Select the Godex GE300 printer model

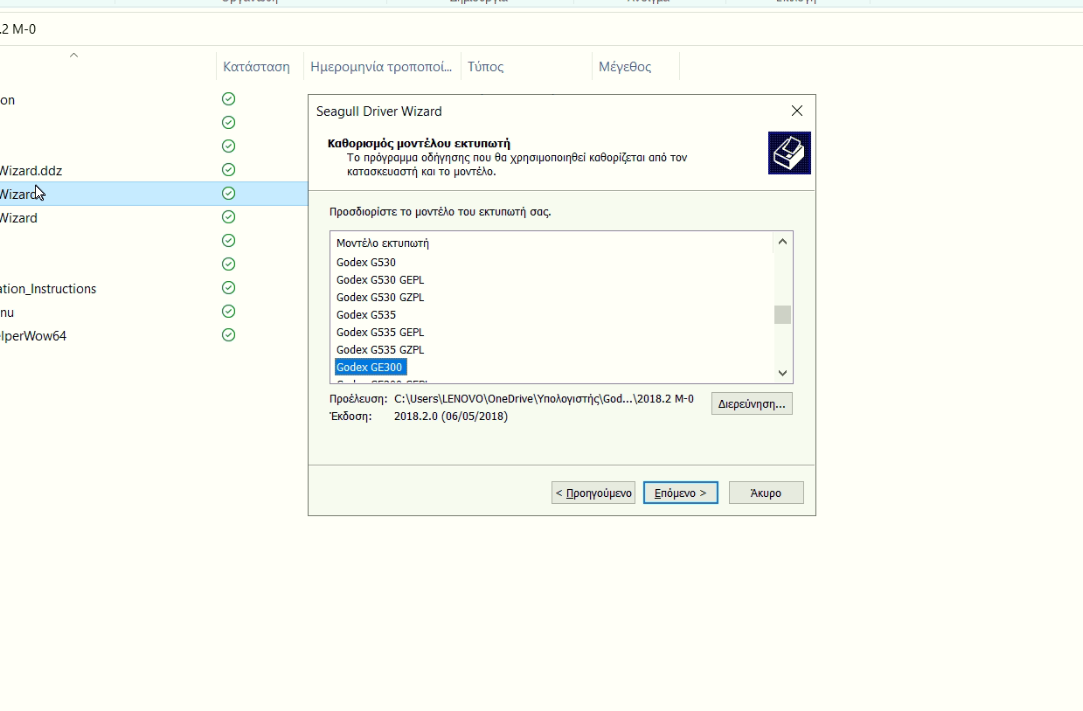[x=370, y=367]
